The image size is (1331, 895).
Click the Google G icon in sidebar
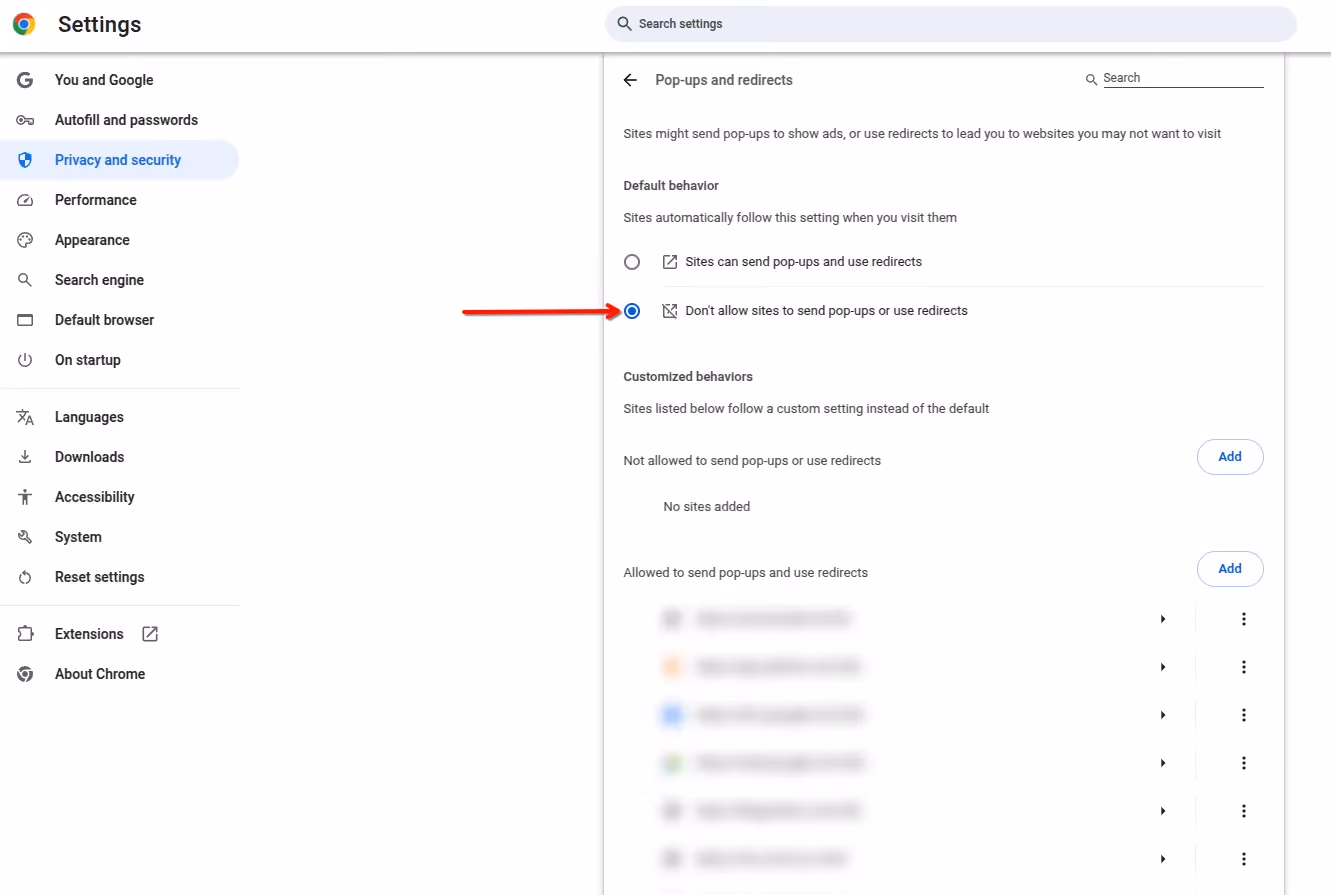click(25, 80)
